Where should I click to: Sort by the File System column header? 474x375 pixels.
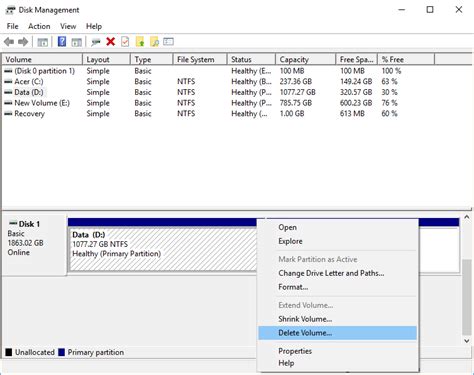tap(200, 60)
